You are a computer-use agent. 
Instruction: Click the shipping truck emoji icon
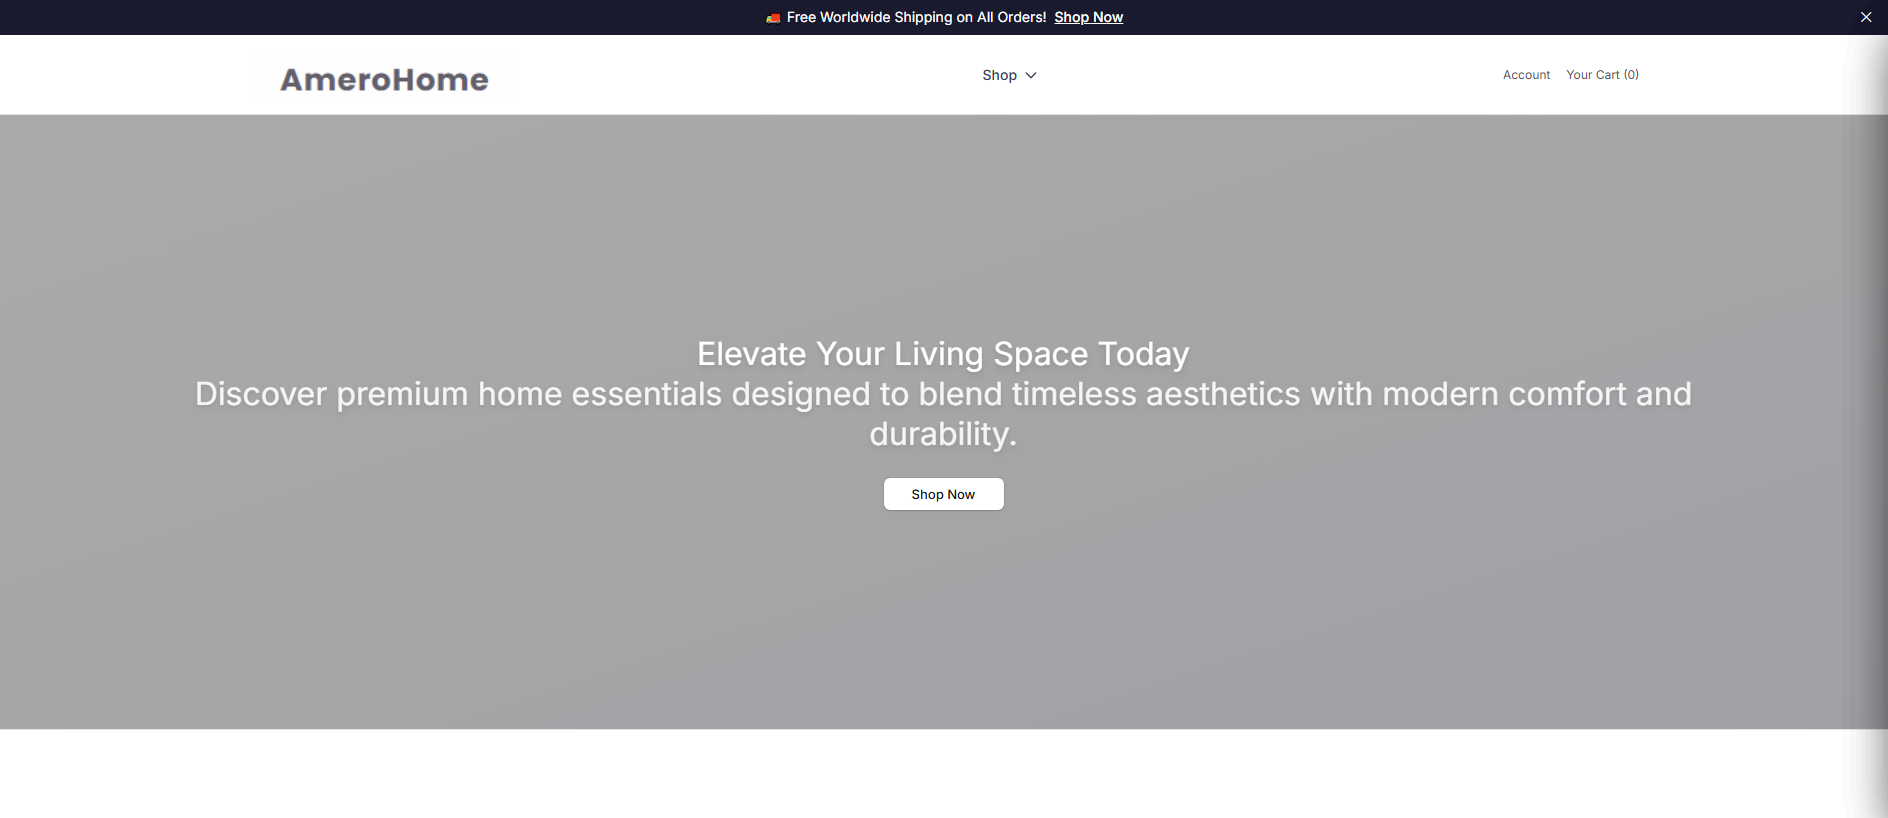pos(773,18)
